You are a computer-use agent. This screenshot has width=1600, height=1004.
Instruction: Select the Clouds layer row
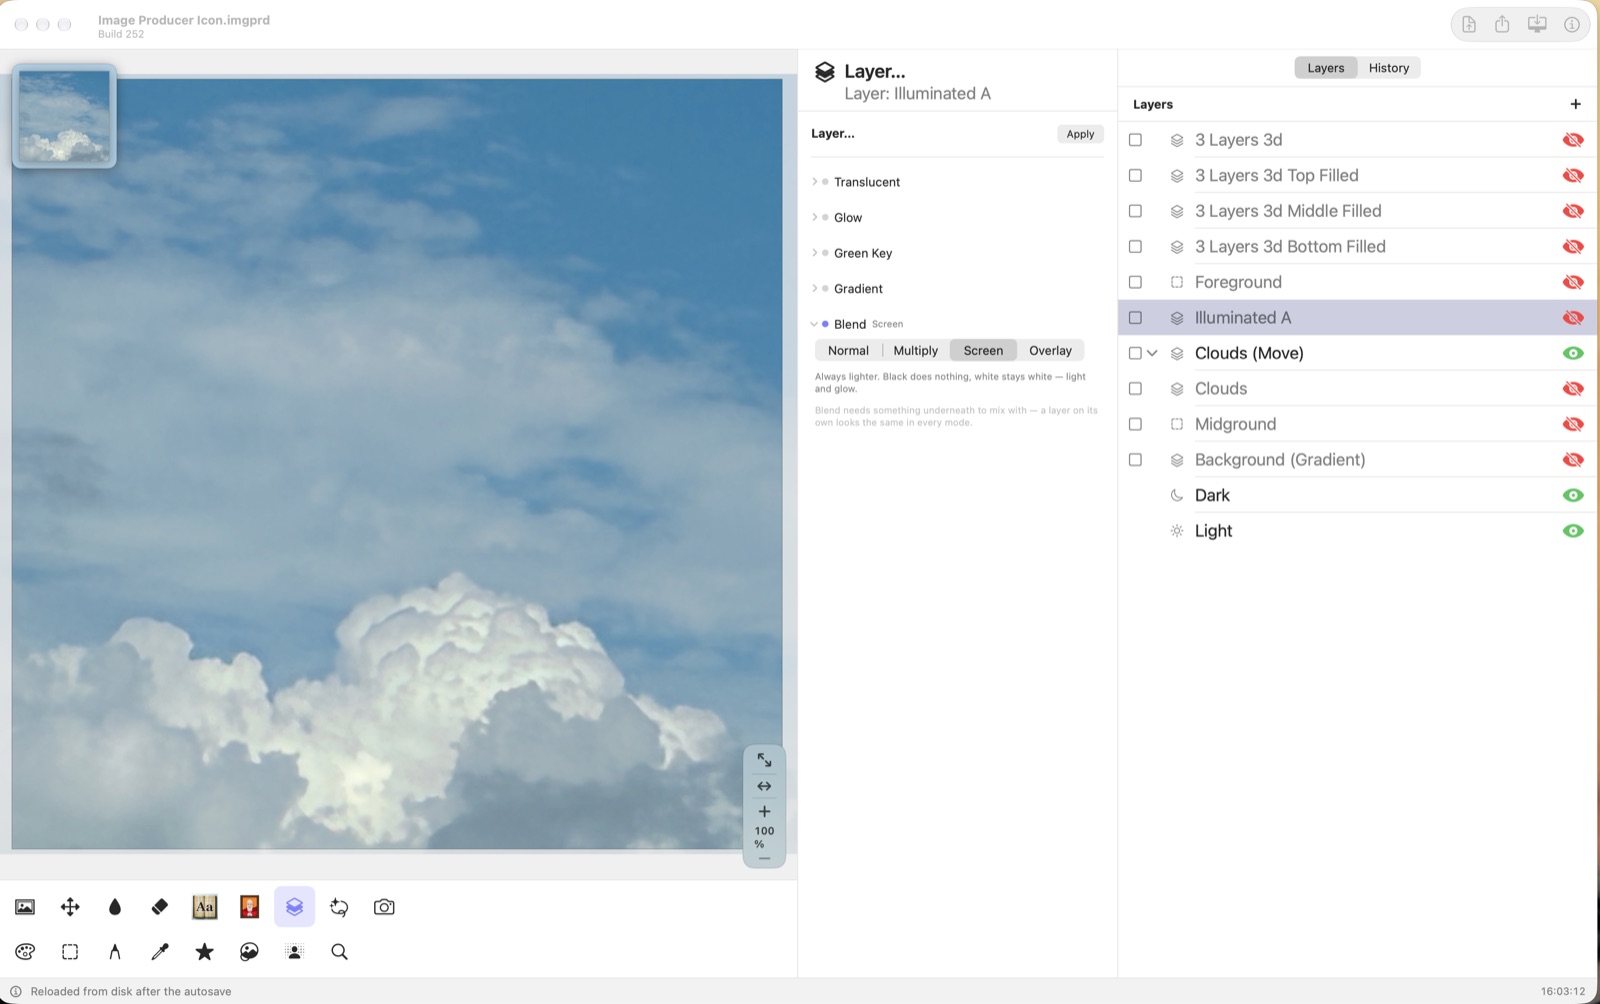(x=1357, y=389)
